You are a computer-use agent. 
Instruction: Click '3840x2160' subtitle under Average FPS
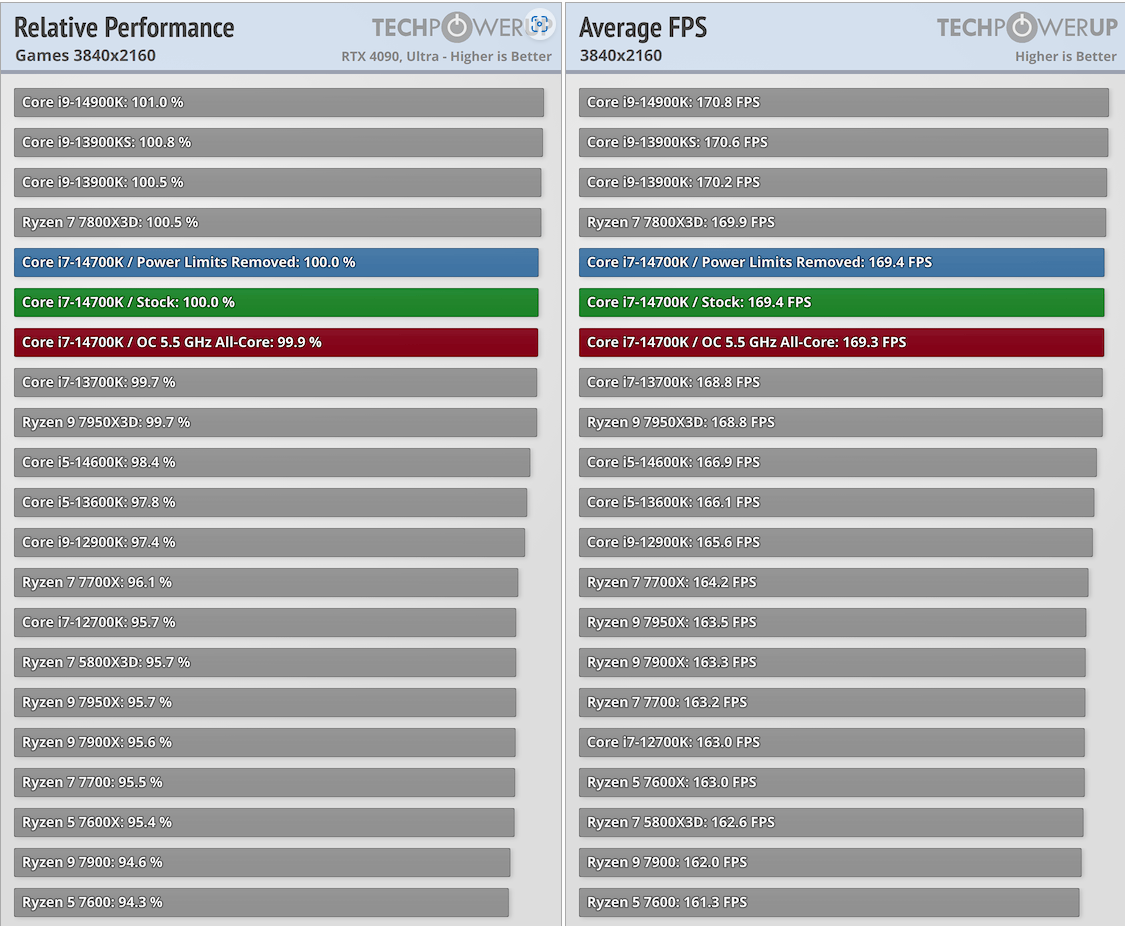621,55
